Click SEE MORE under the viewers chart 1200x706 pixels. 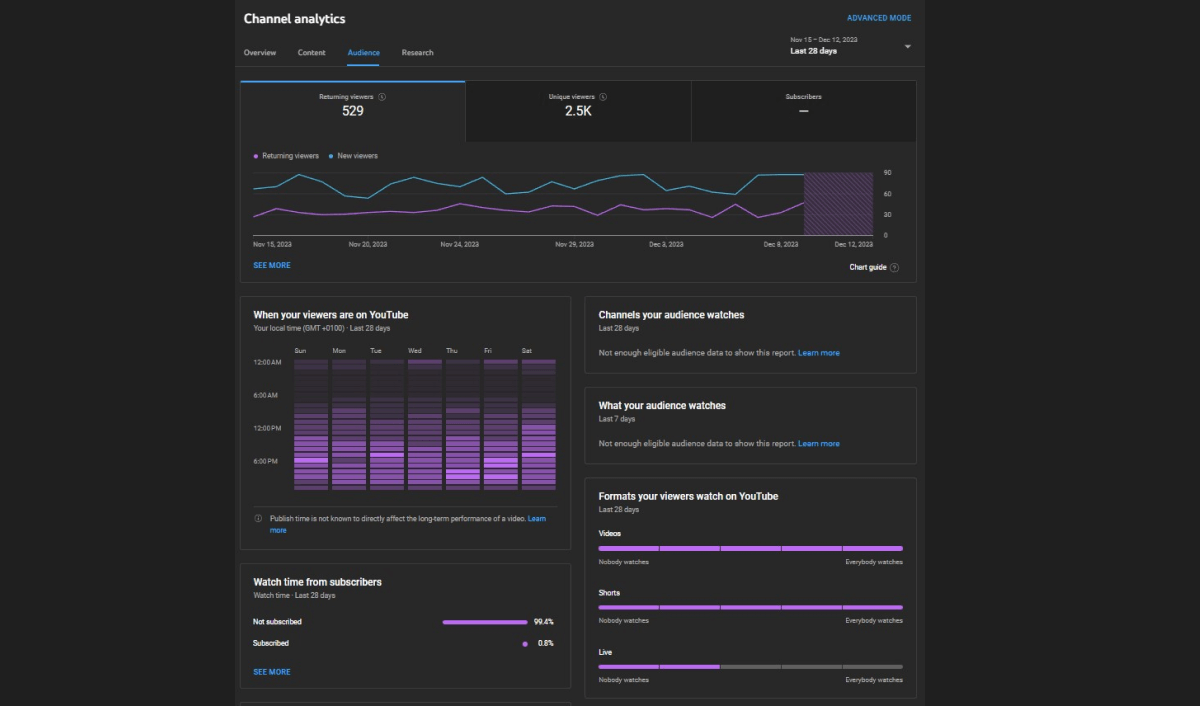[x=272, y=265]
